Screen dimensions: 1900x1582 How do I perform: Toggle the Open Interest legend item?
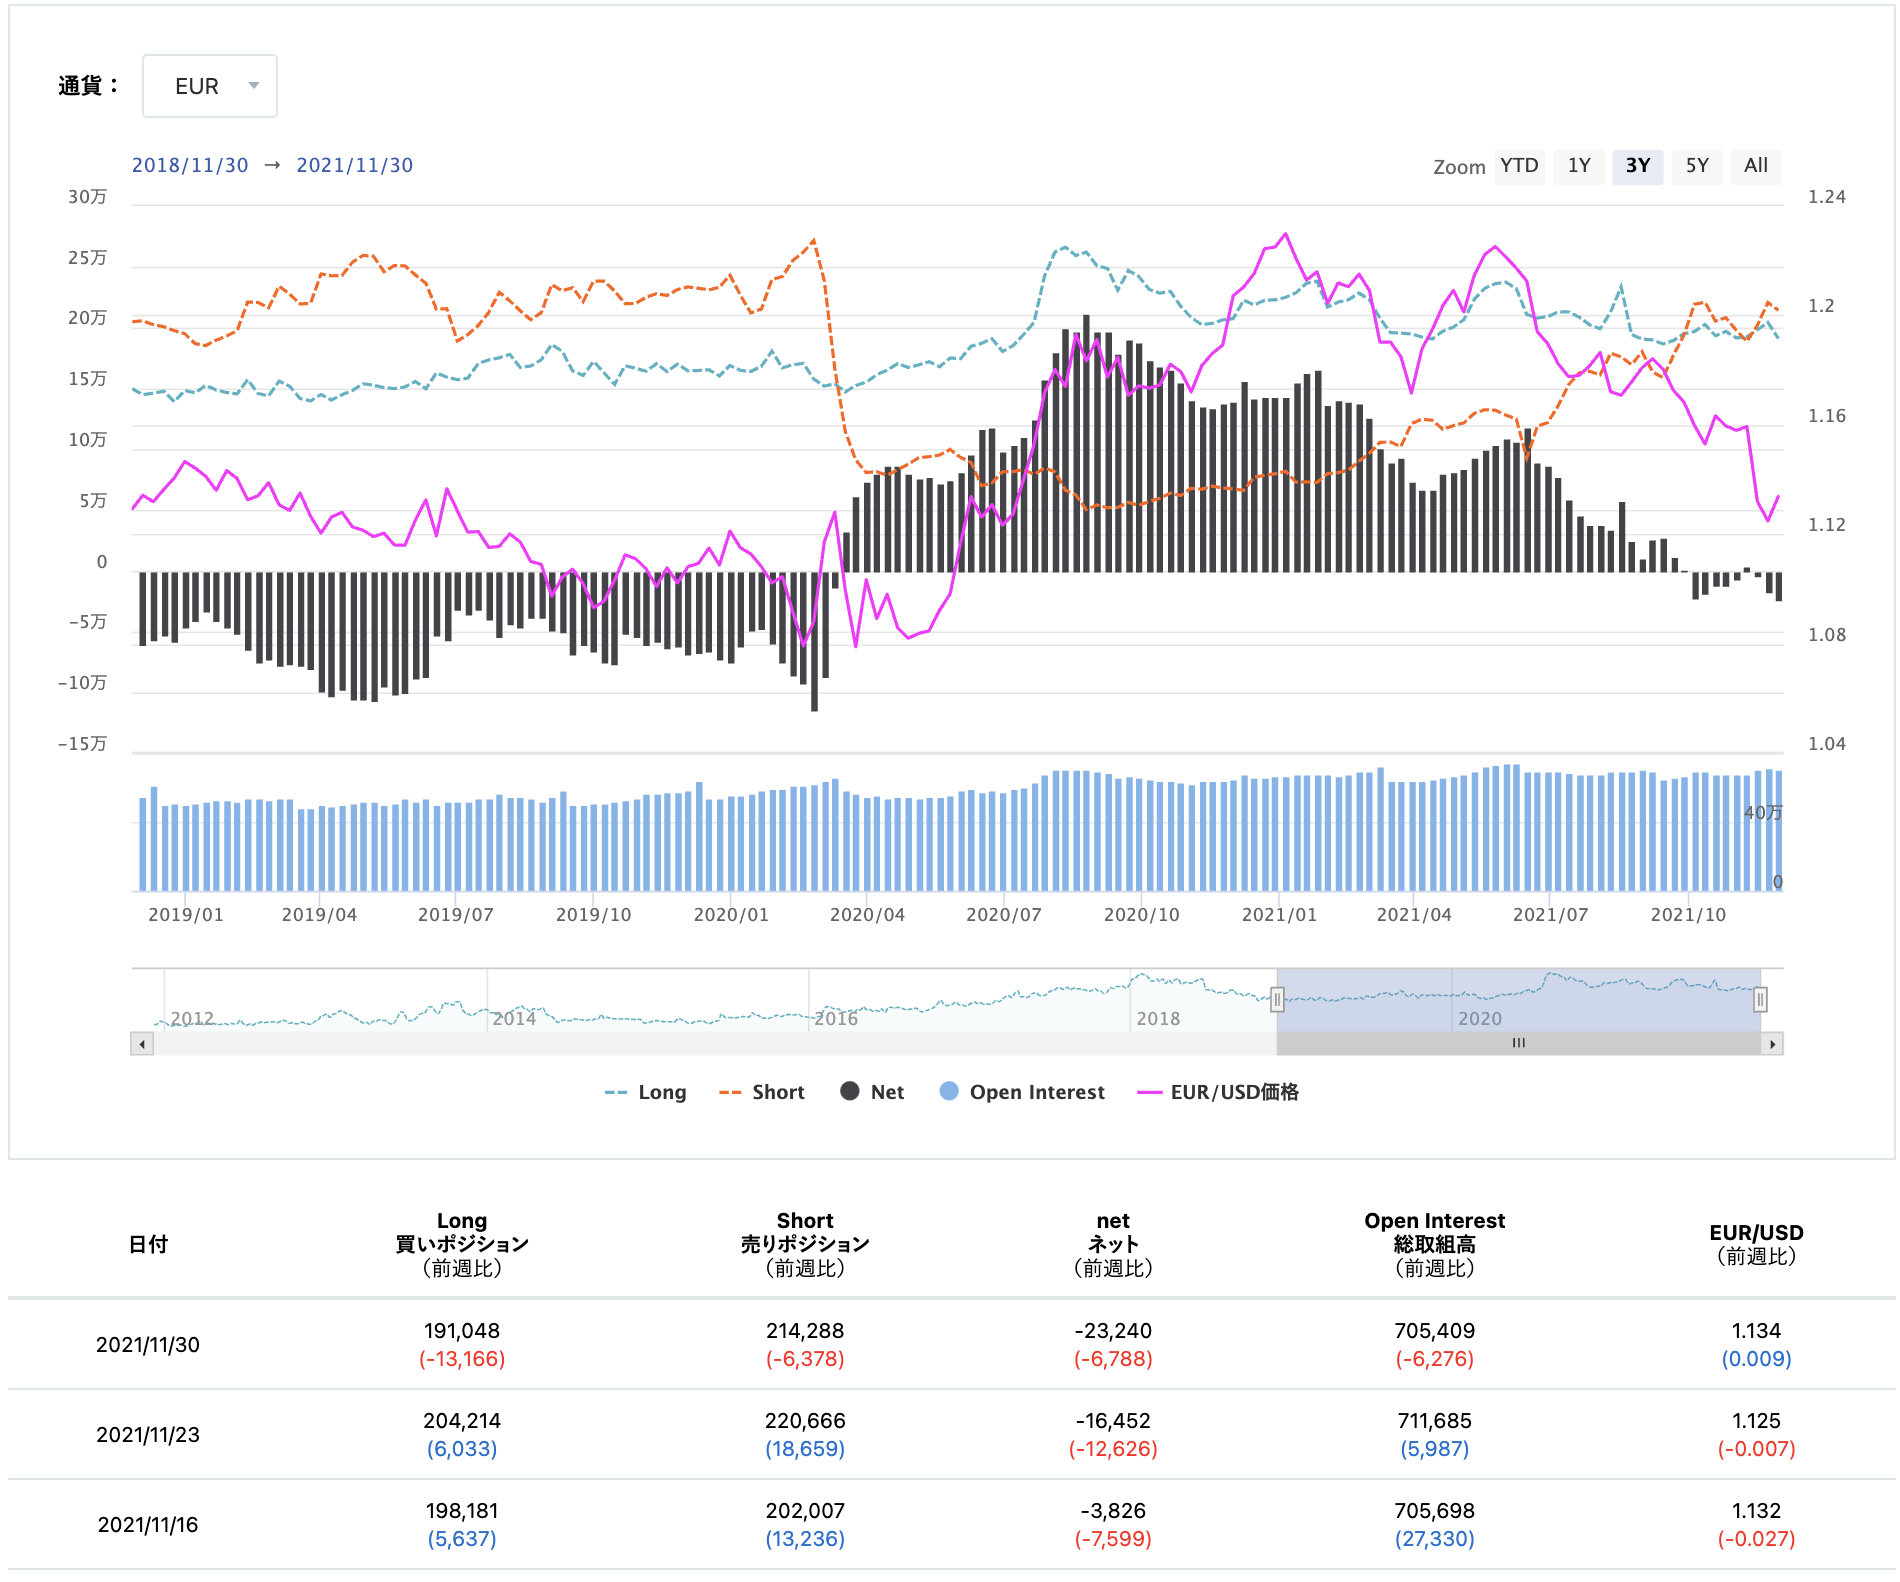[1022, 1092]
